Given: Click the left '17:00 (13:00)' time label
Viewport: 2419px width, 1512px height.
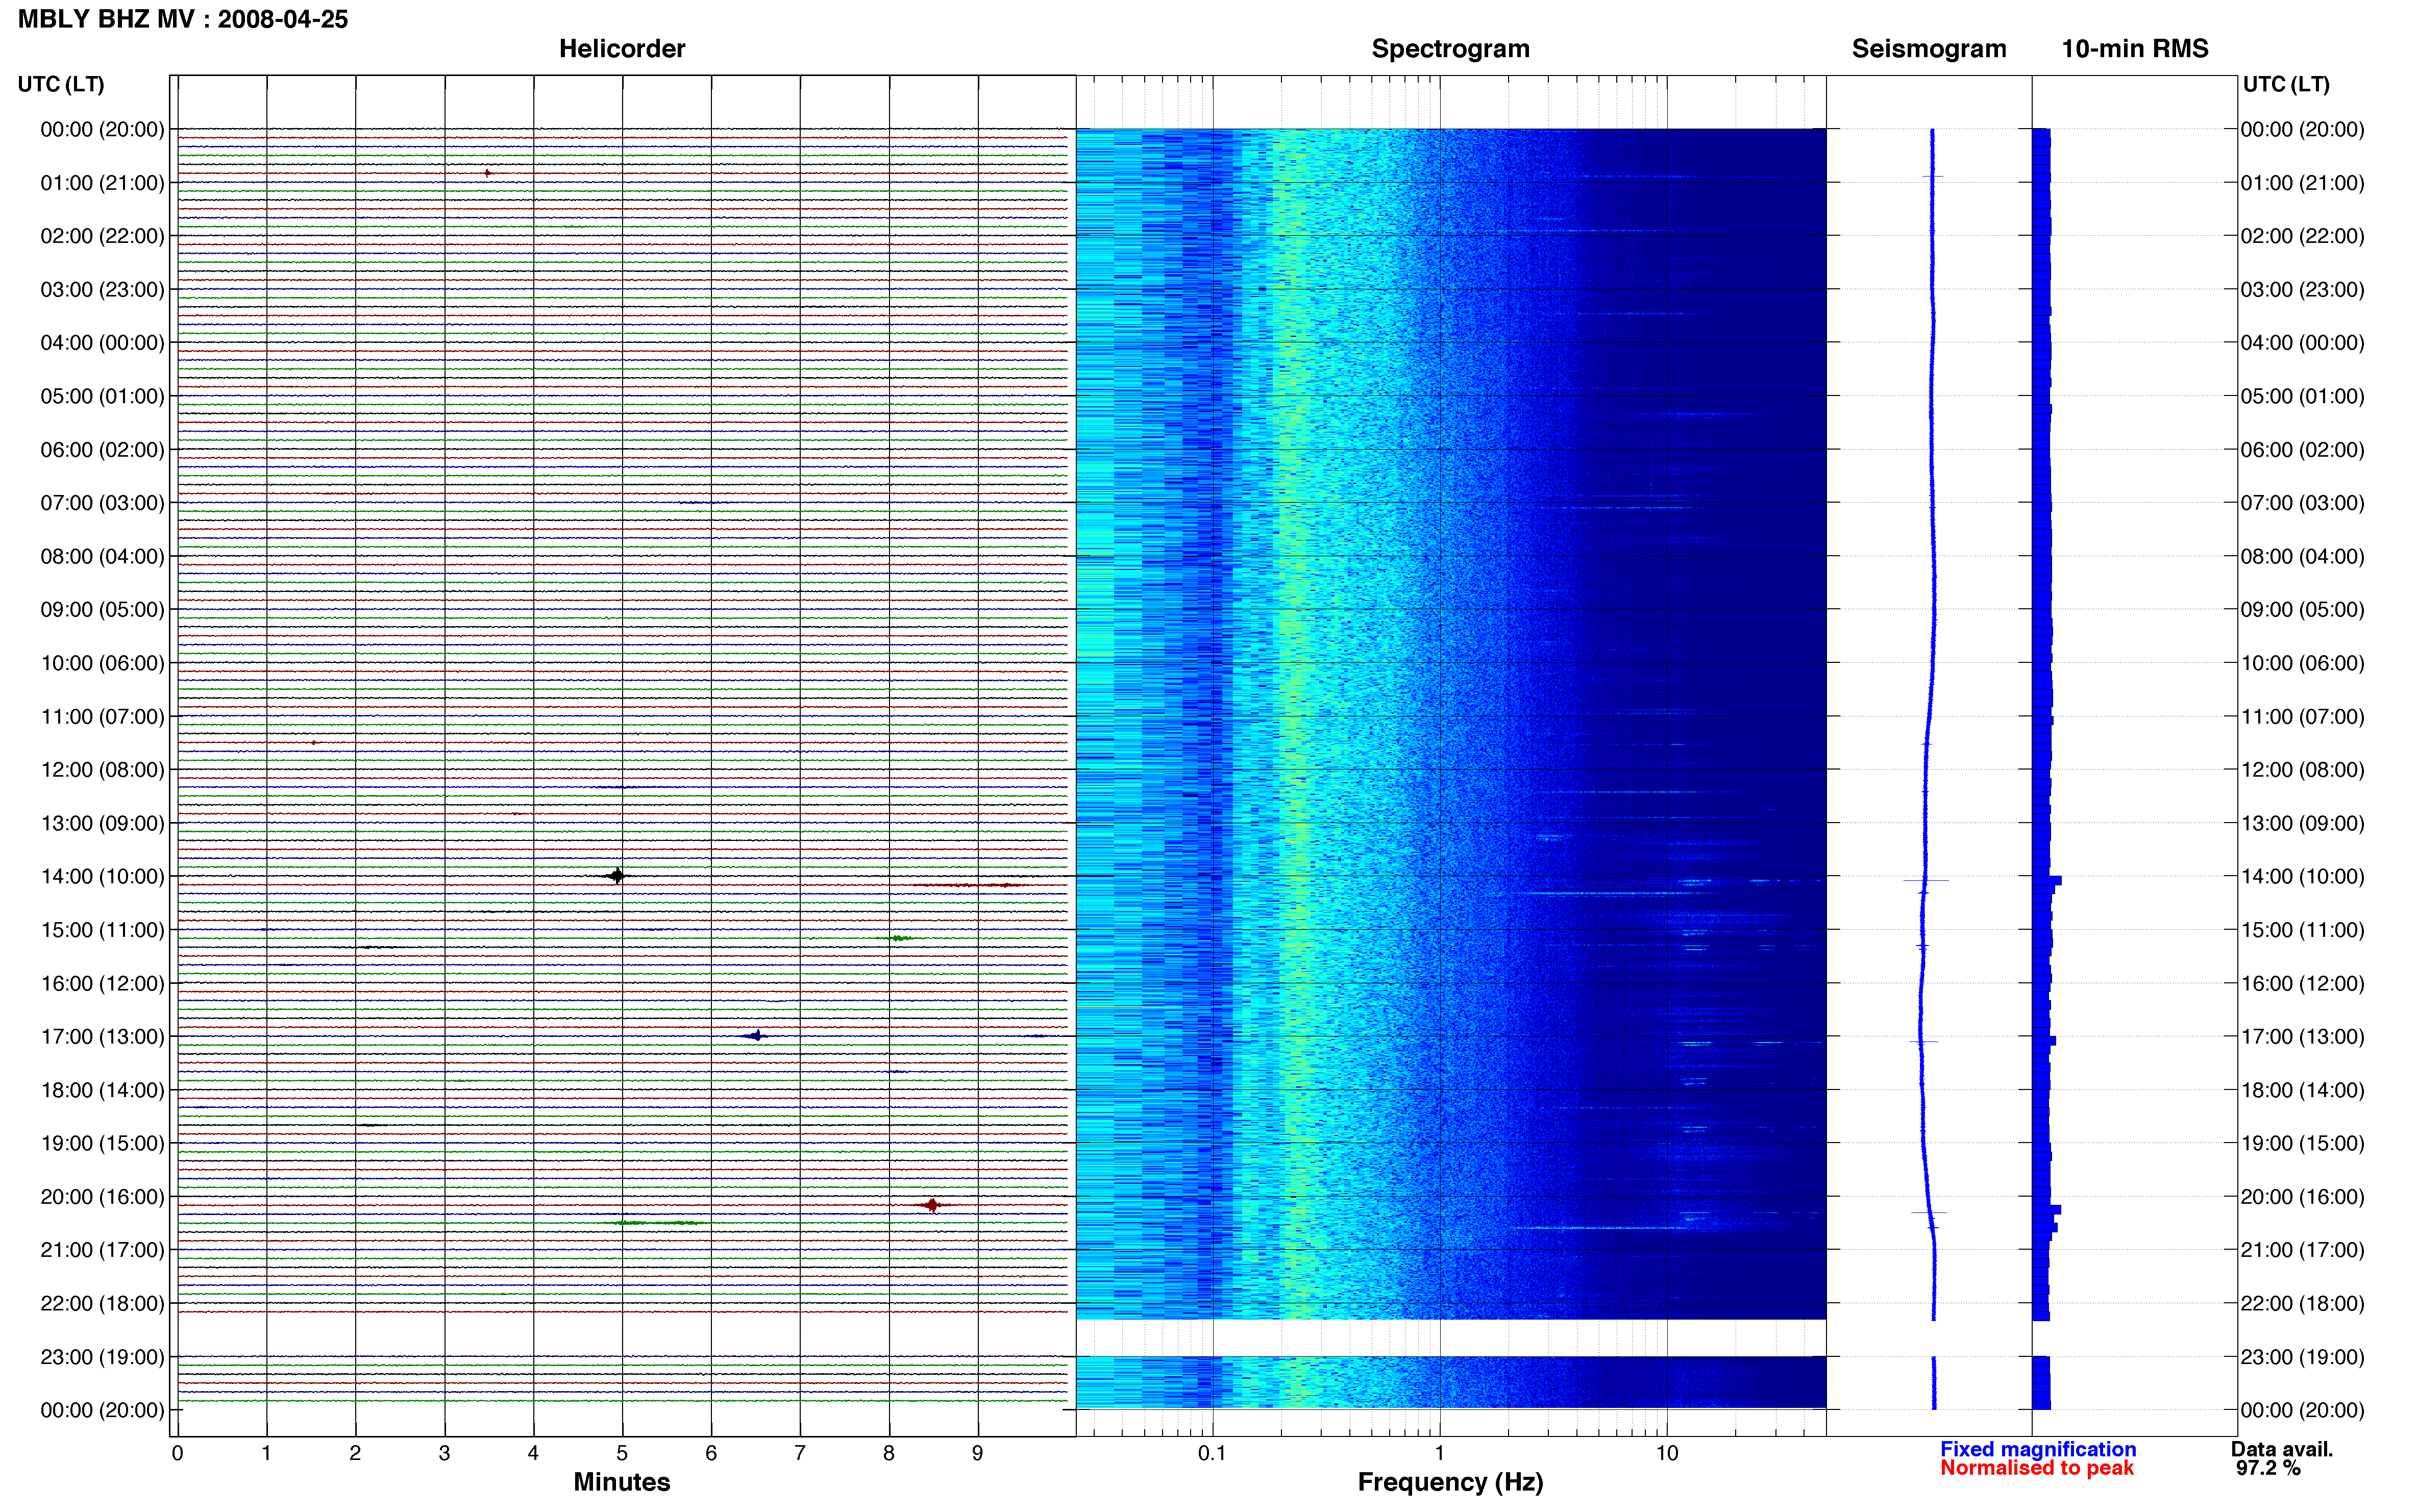Looking at the screenshot, I should (102, 1037).
